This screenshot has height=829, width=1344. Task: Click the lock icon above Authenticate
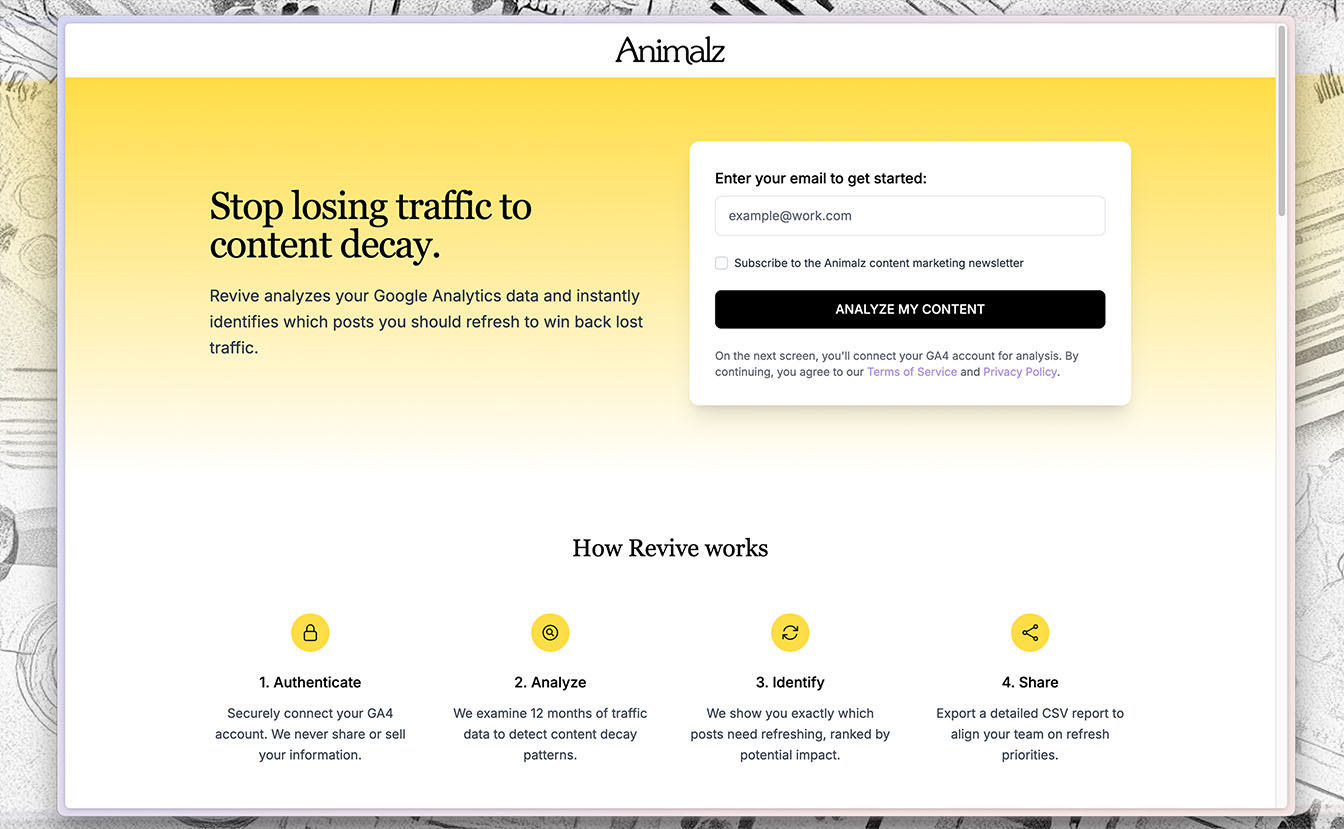(x=310, y=633)
